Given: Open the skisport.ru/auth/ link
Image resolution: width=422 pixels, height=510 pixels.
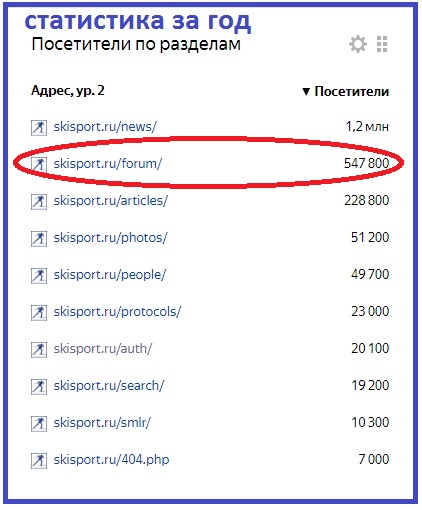Looking at the screenshot, I should (103, 349).
